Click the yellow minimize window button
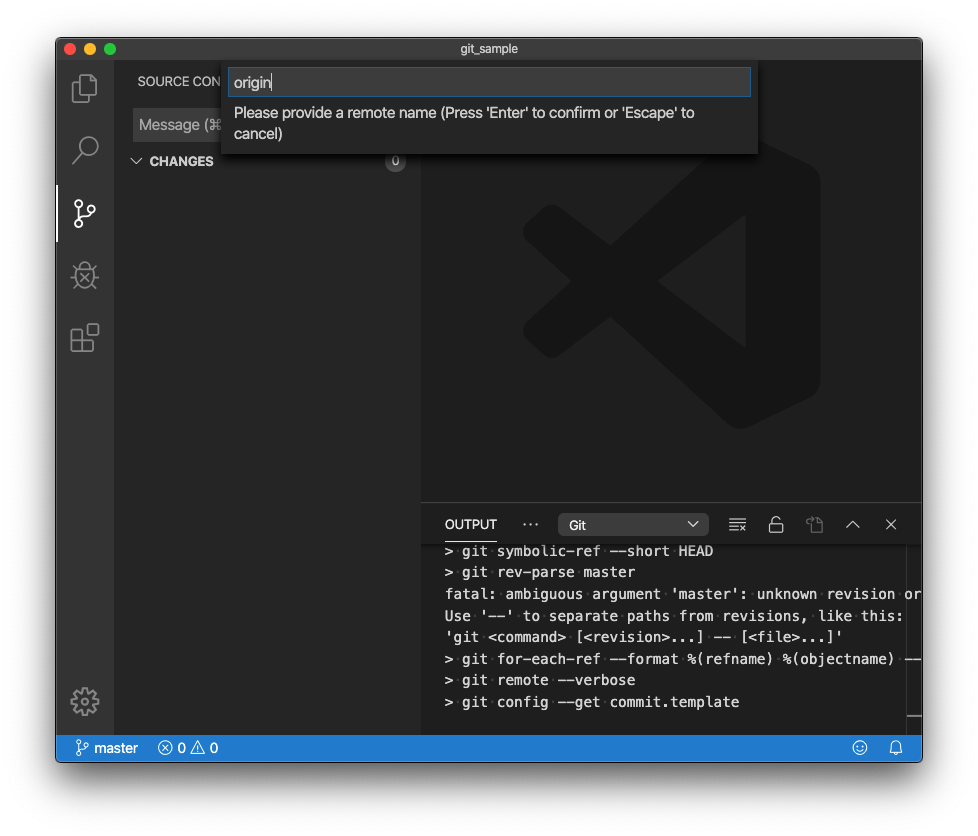 90,49
